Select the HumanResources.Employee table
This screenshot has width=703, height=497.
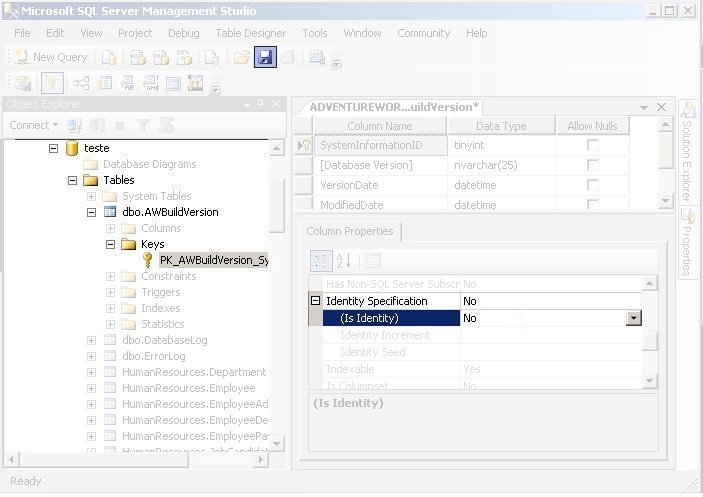coord(188,389)
